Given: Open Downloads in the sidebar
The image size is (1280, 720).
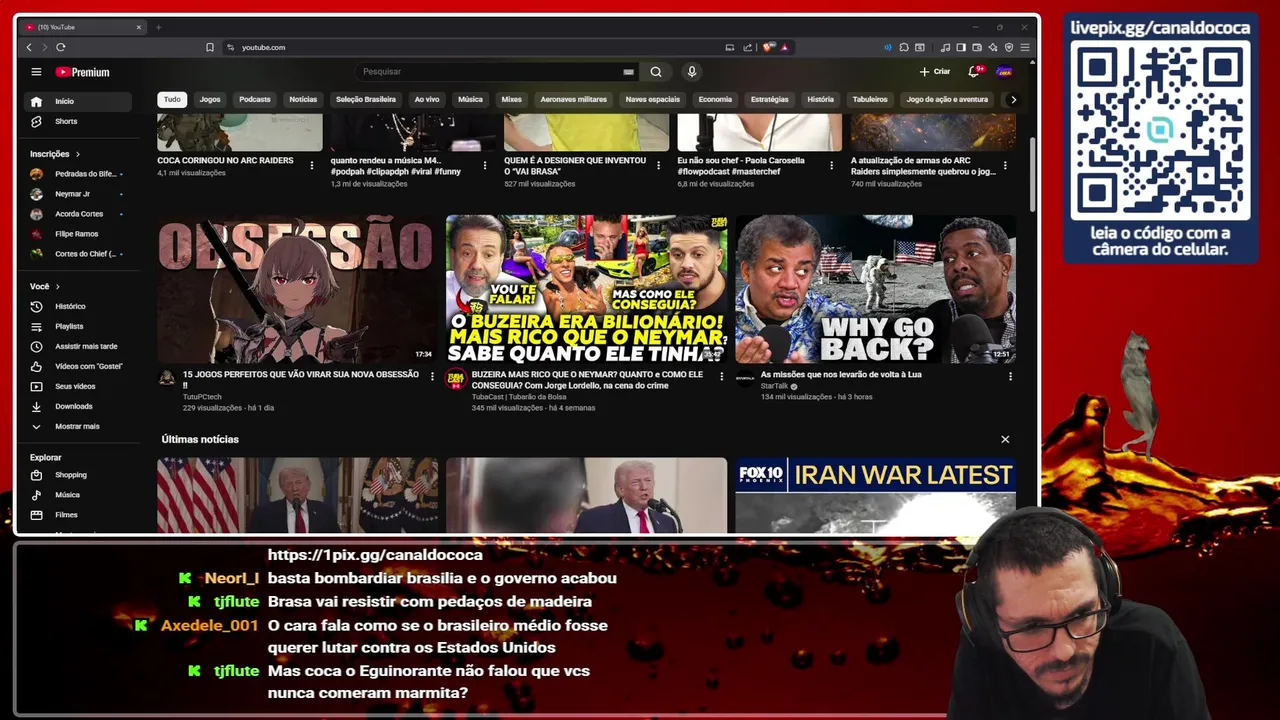Looking at the screenshot, I should [78, 406].
